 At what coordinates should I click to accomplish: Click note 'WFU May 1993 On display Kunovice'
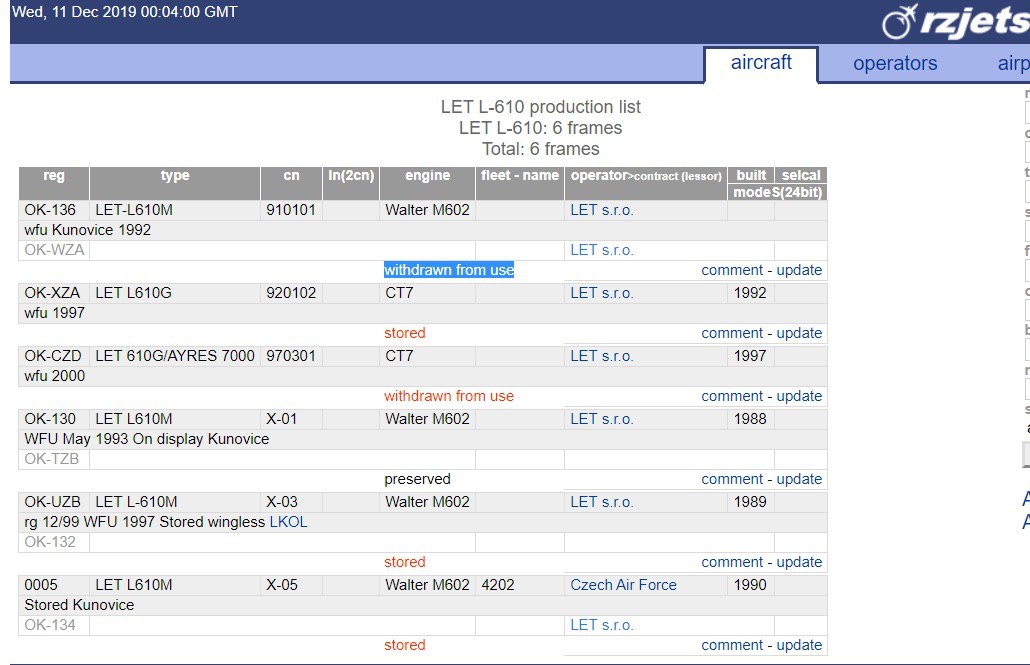pos(146,439)
